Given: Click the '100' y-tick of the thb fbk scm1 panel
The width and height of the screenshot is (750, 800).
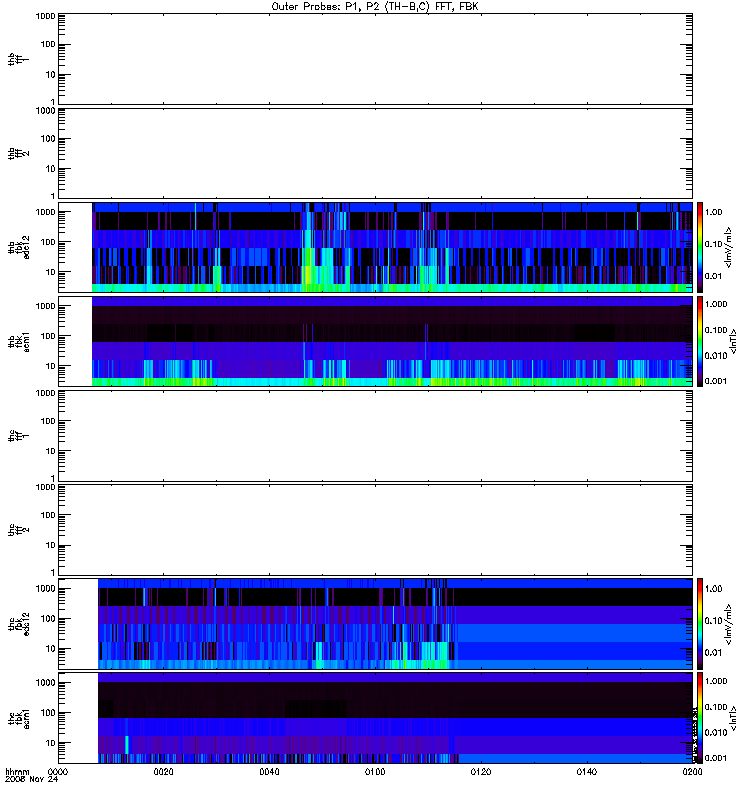Looking at the screenshot, I should [x=48, y=336].
